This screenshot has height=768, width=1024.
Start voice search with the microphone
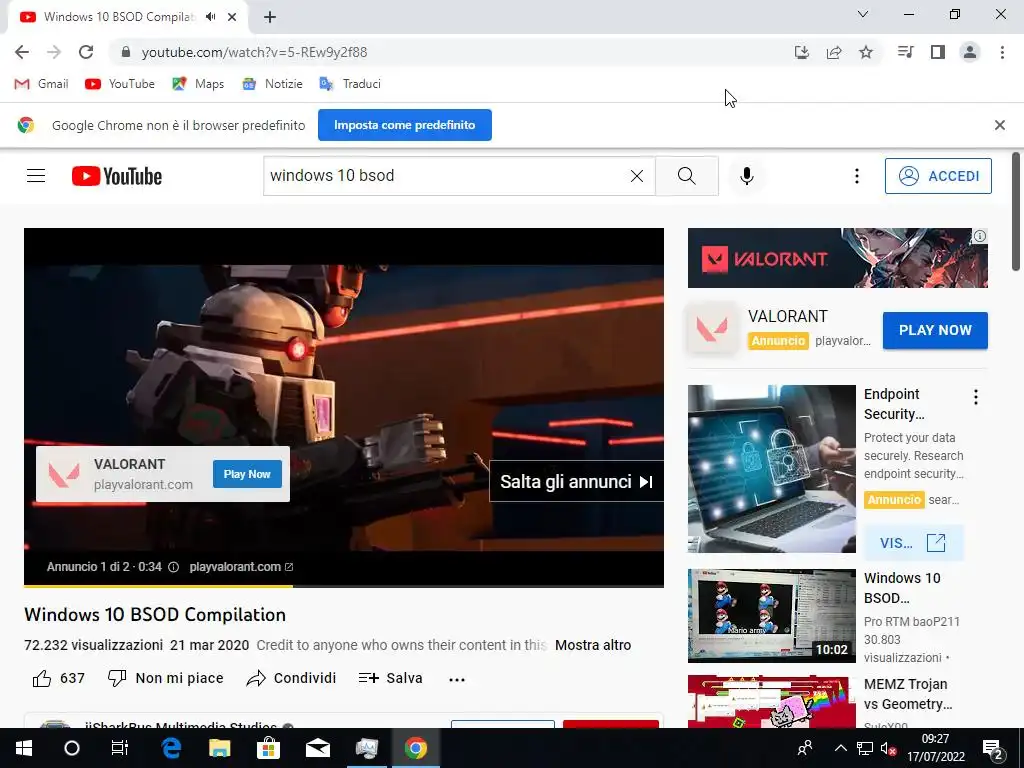[x=746, y=176]
